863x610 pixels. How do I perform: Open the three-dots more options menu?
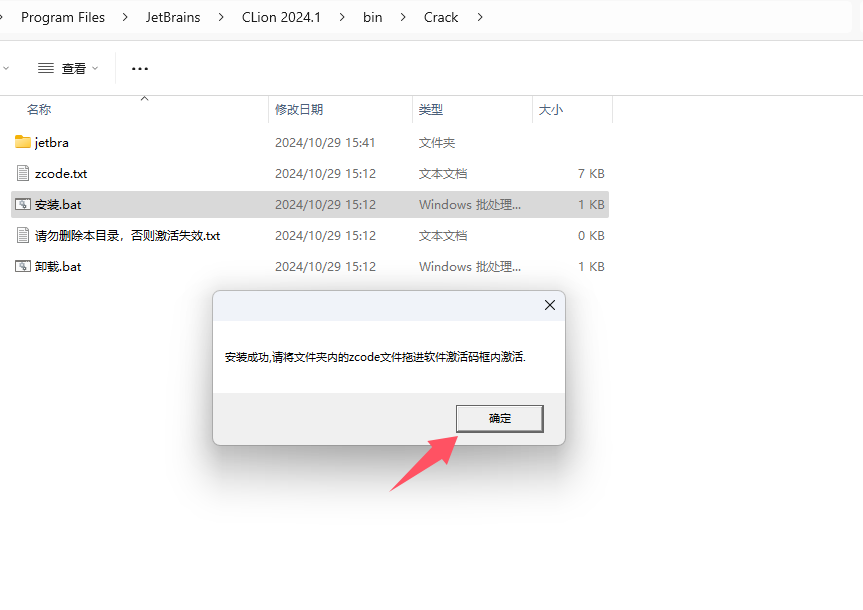tap(140, 69)
